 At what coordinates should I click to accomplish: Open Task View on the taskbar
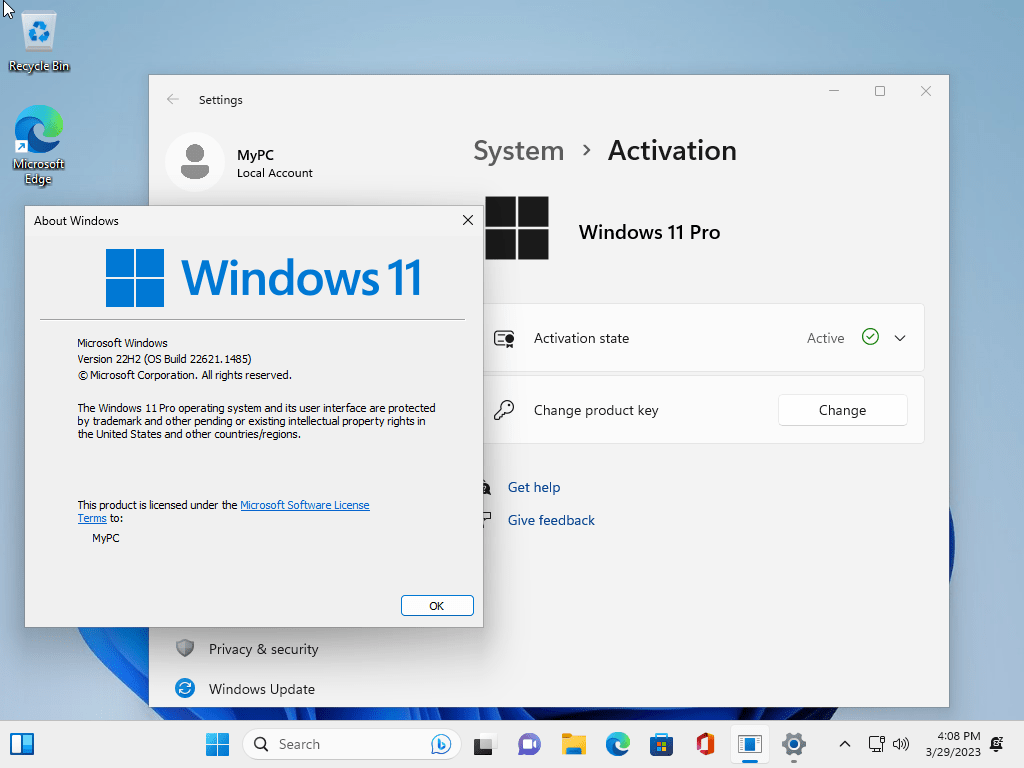point(484,744)
